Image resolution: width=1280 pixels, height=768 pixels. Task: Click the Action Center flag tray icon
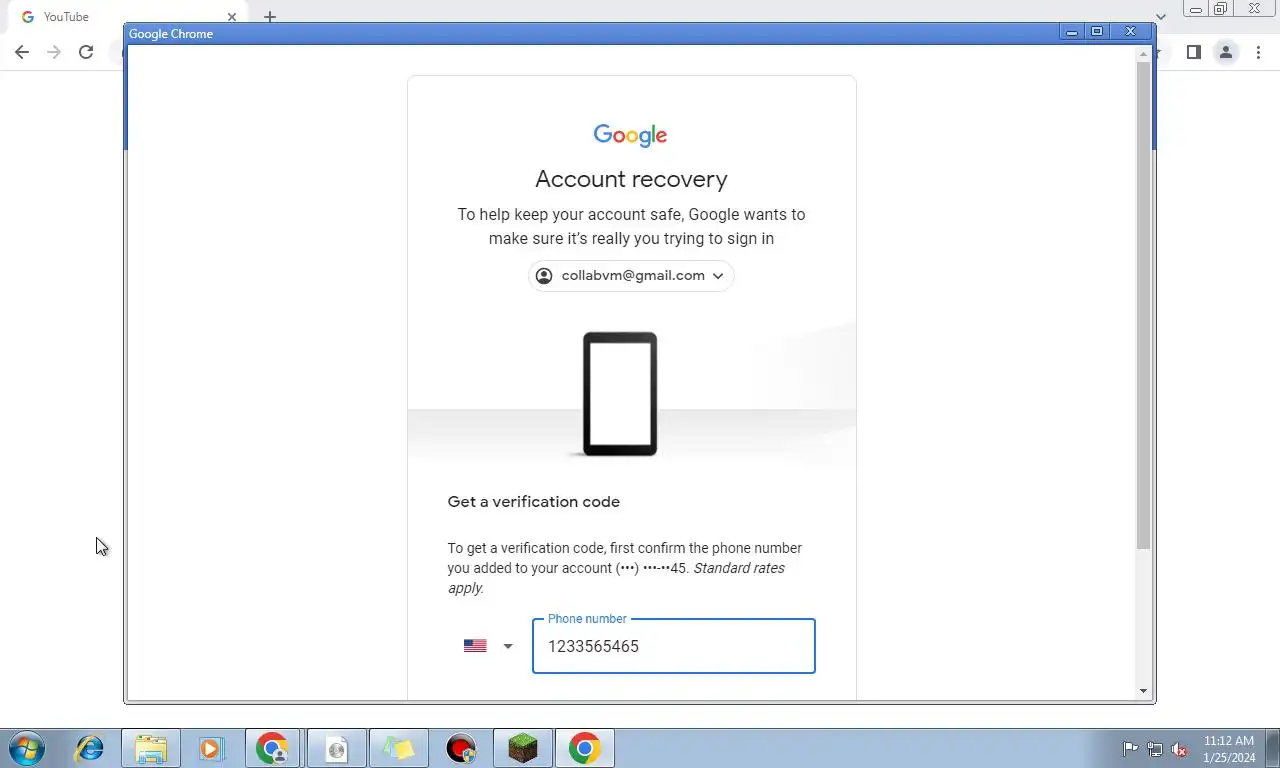coord(1130,749)
